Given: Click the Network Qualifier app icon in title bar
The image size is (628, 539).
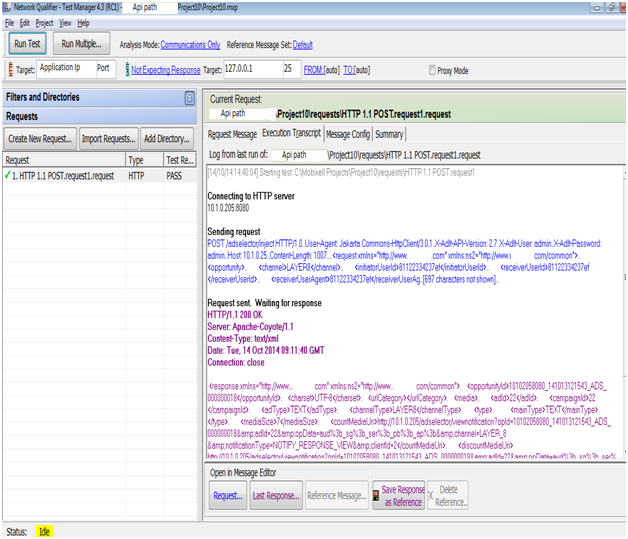Looking at the screenshot, I should click(6, 6).
